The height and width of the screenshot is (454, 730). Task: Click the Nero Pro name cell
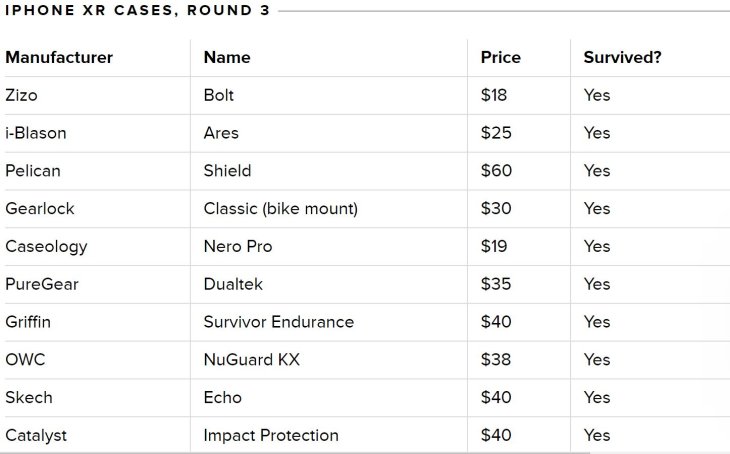(x=238, y=246)
